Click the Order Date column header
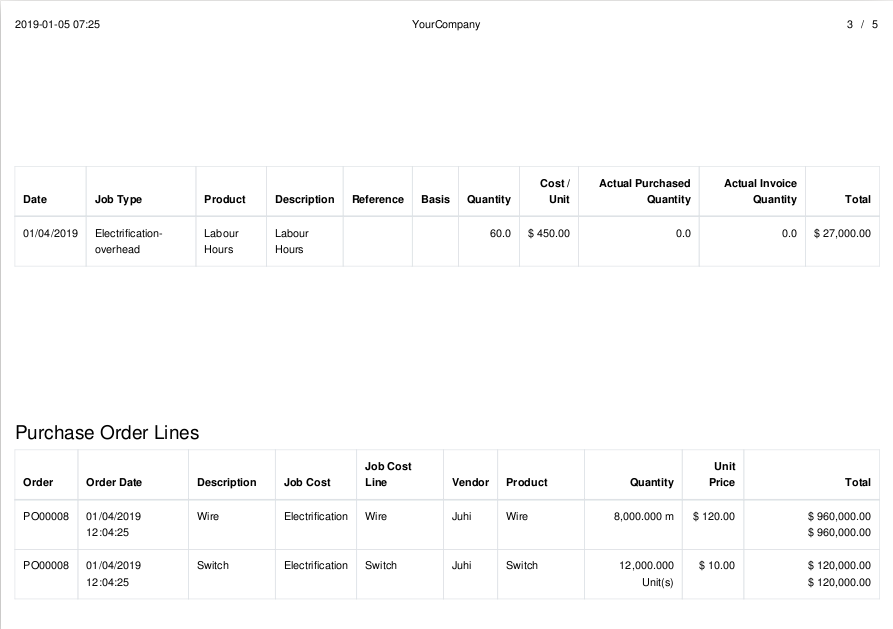The height and width of the screenshot is (629, 893). pos(113,482)
